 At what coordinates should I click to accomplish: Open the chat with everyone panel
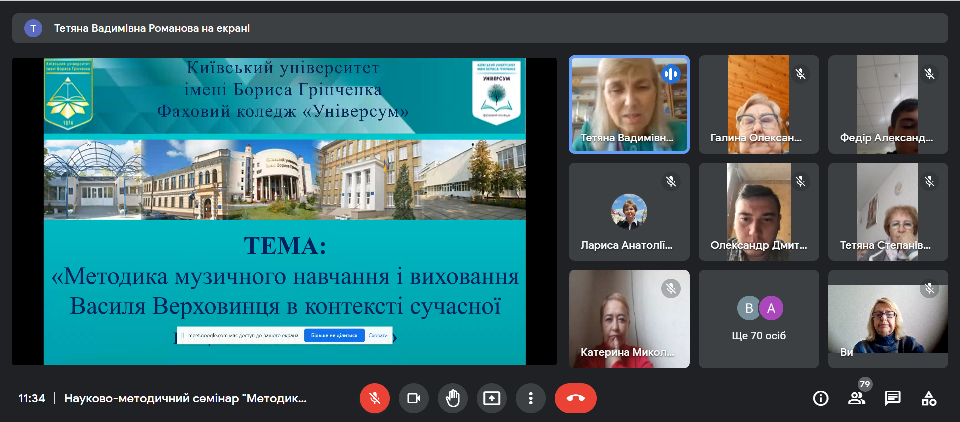(893, 398)
